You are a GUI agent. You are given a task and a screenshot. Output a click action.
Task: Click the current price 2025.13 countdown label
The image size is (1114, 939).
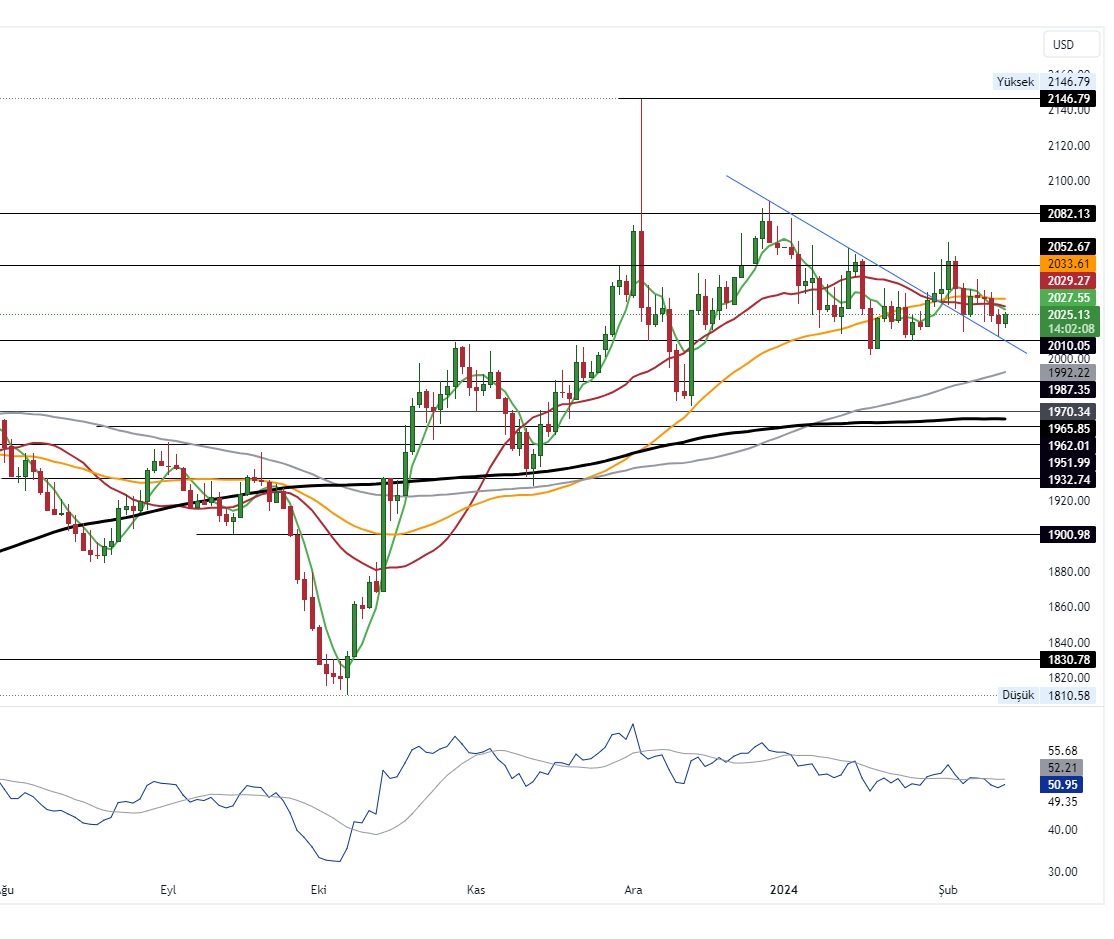[x=1069, y=321]
